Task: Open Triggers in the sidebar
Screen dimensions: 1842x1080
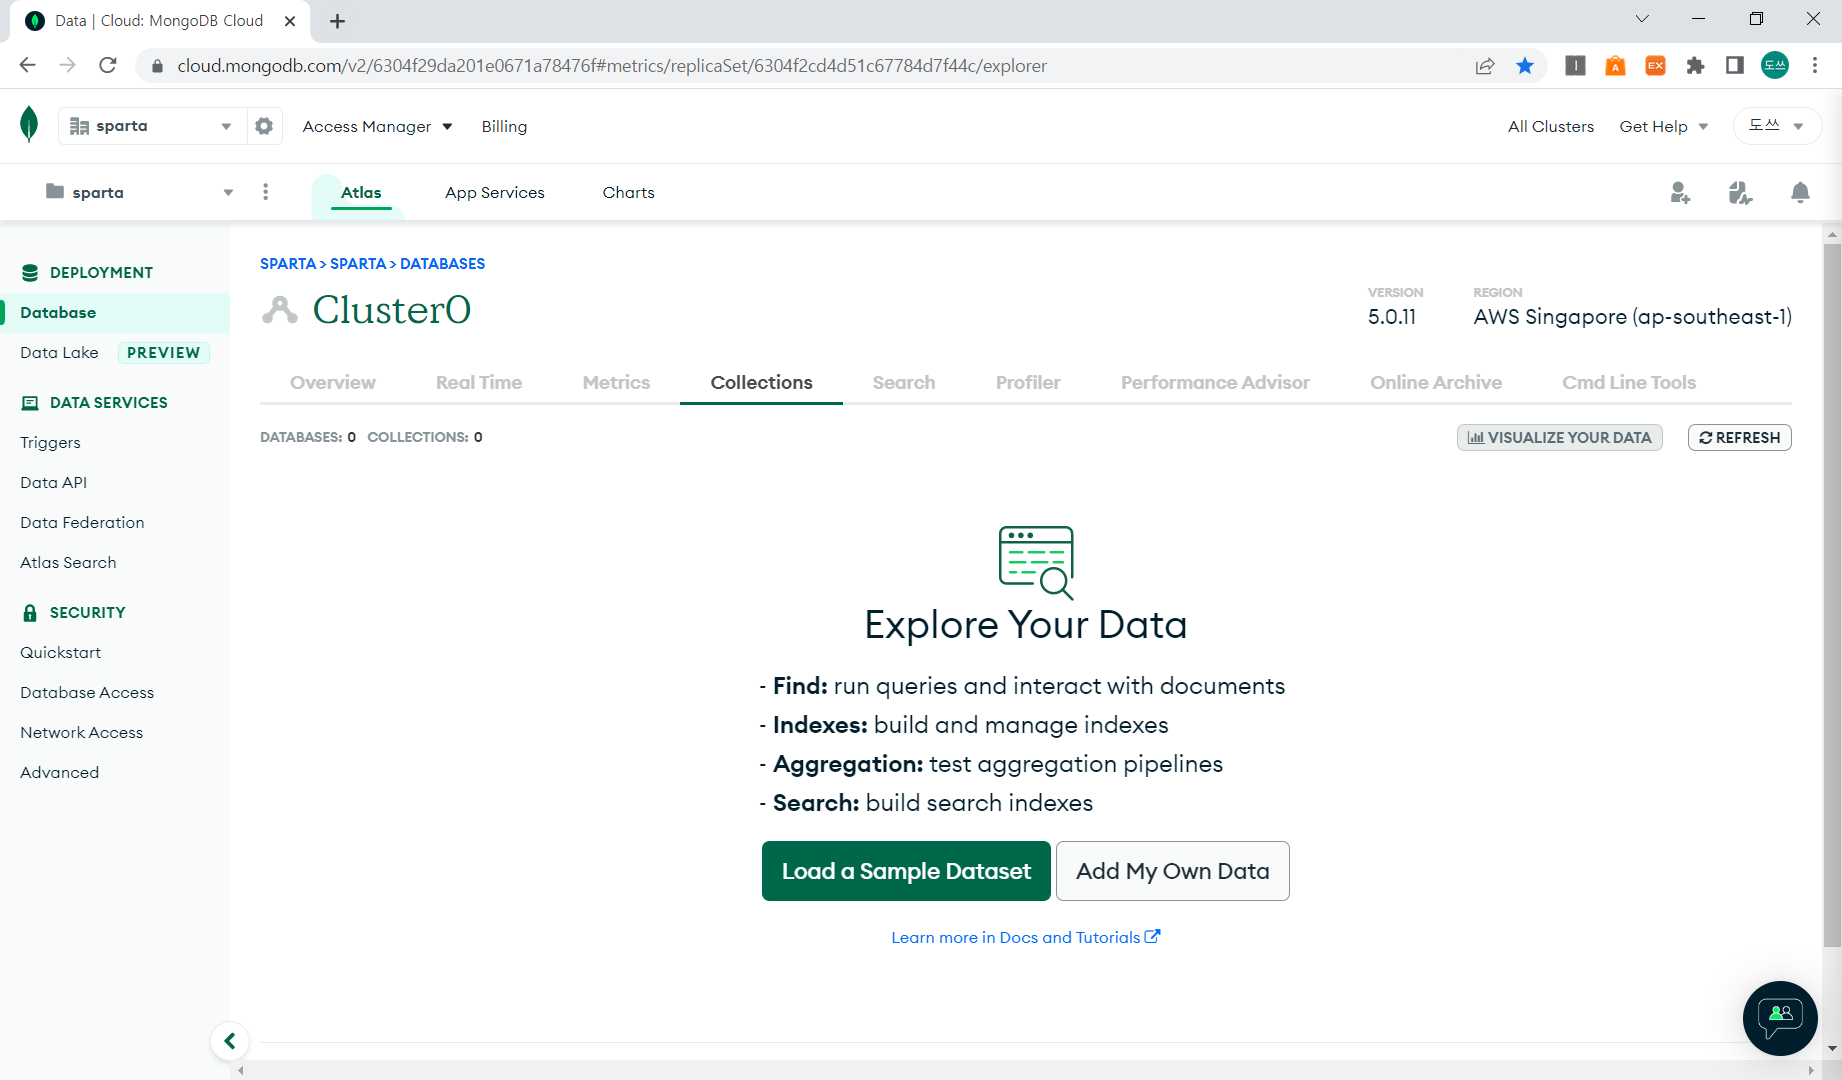Action: point(50,442)
